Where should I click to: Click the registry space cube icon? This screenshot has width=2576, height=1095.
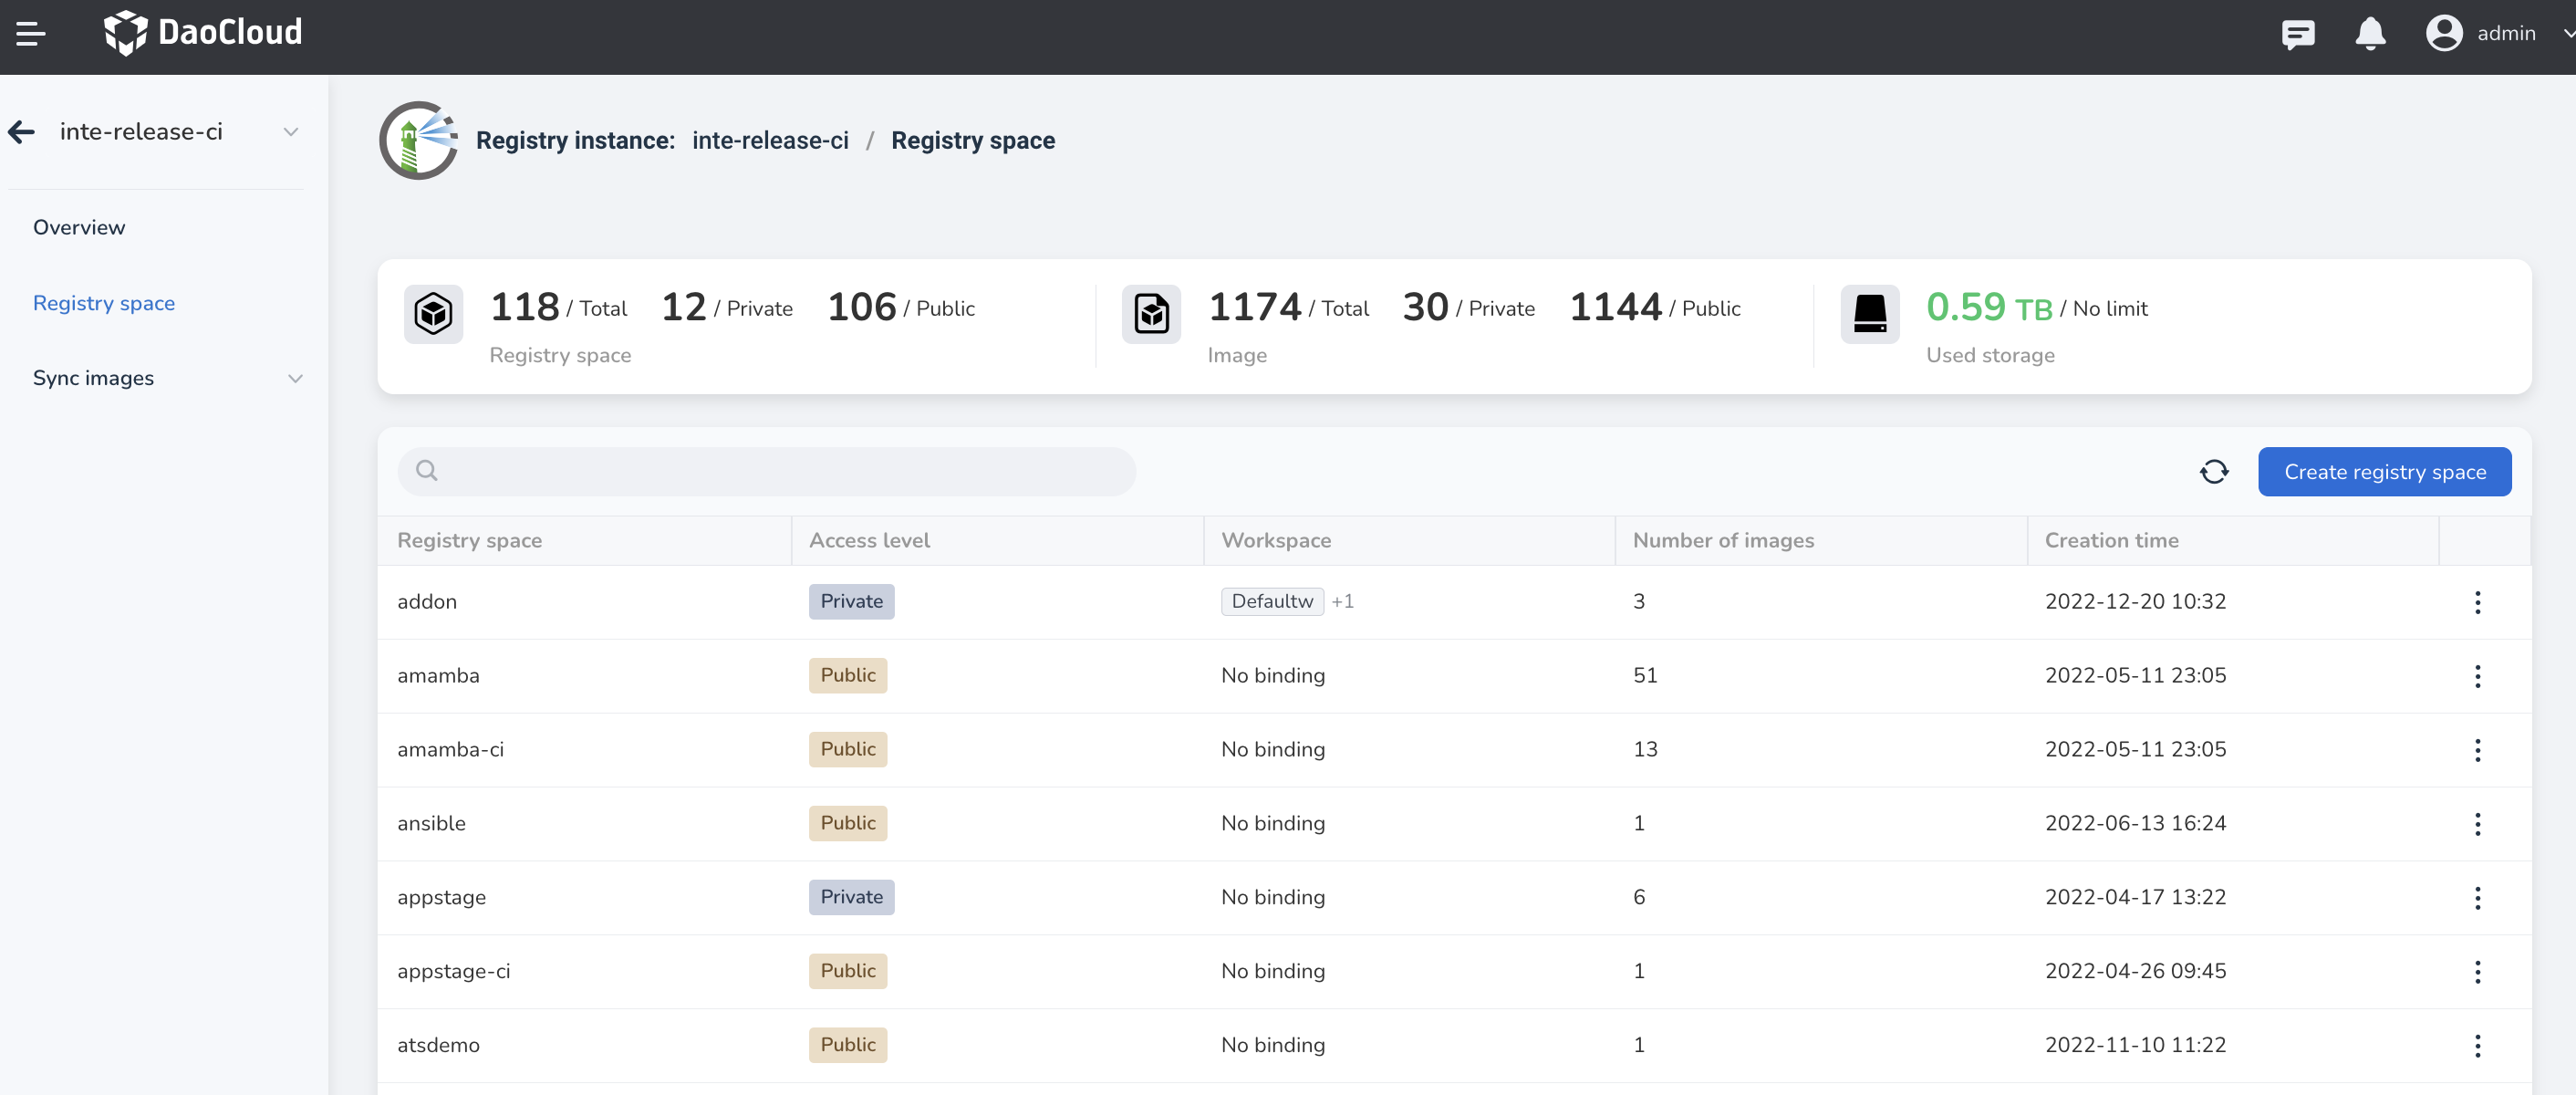pos(433,314)
